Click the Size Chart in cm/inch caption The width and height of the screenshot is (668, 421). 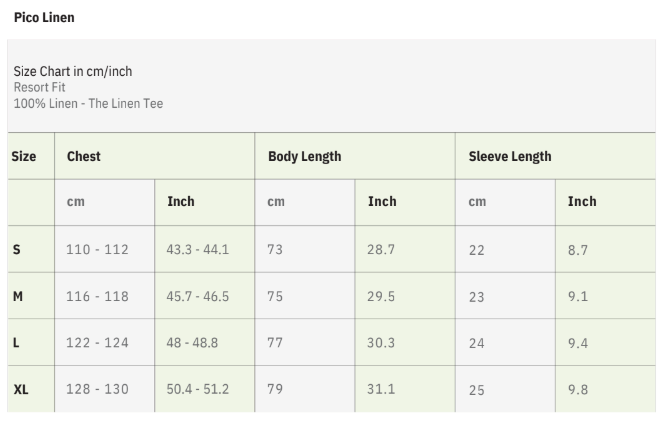point(72,71)
